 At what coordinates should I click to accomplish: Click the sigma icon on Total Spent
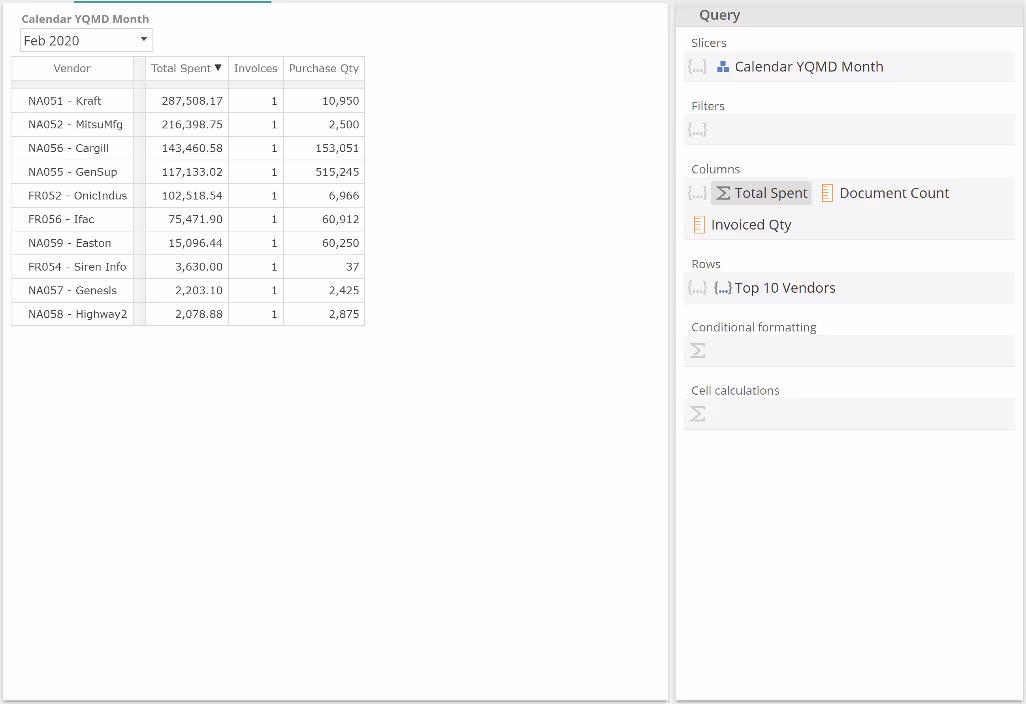723,193
